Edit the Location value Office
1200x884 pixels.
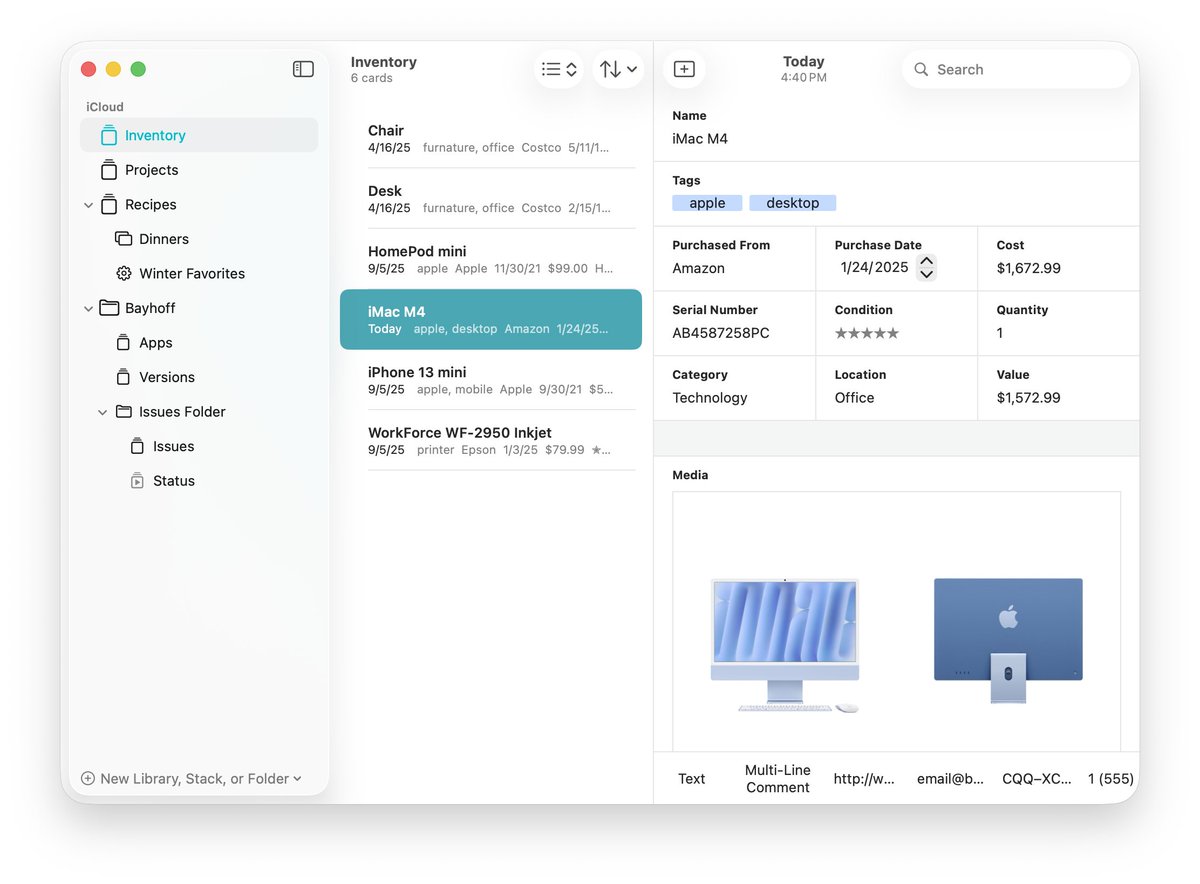[854, 398]
